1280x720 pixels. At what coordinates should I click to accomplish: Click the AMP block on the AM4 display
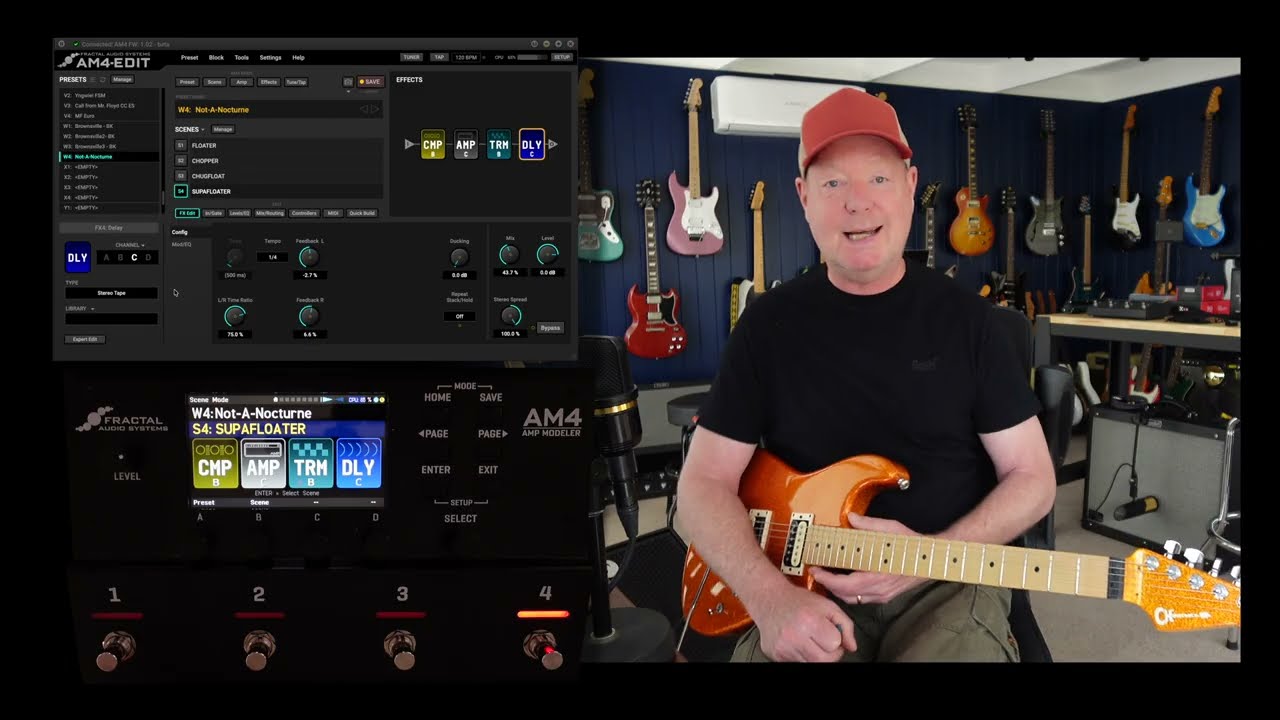(263, 463)
